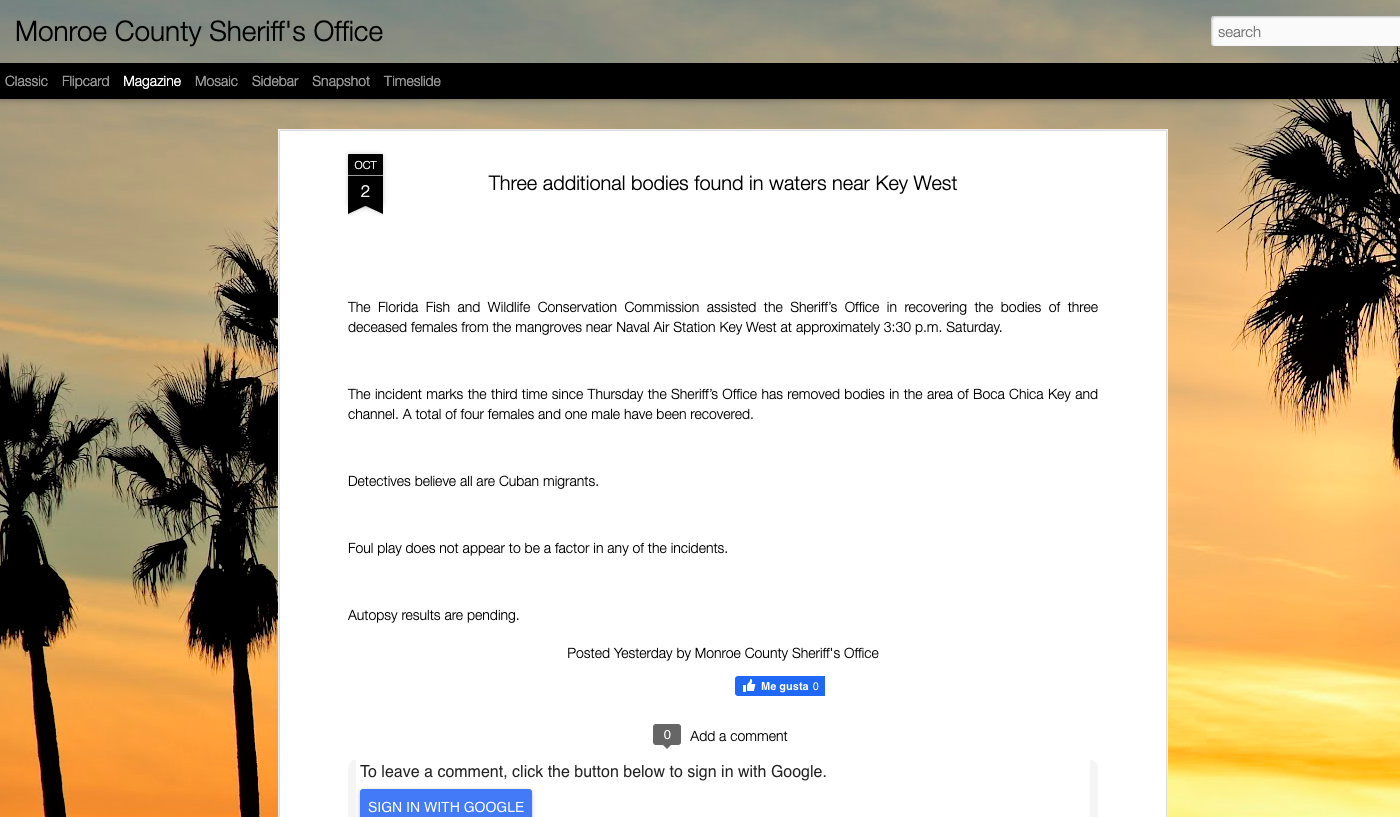The width and height of the screenshot is (1400, 817).
Task: Open Monroe County Sheriff's Office blog title
Action: click(199, 31)
